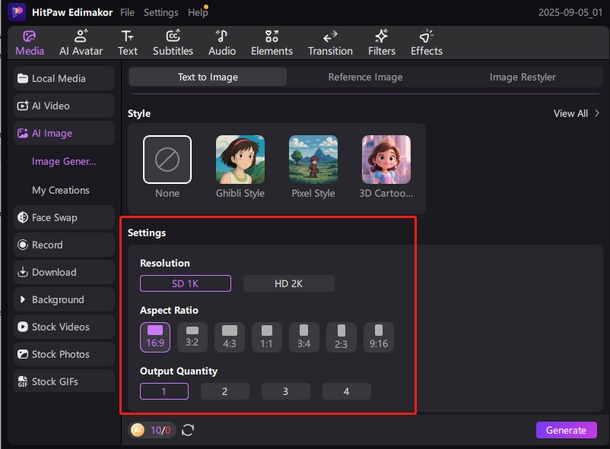Open the AI Avatar tool
The image size is (610, 449).
(x=81, y=43)
